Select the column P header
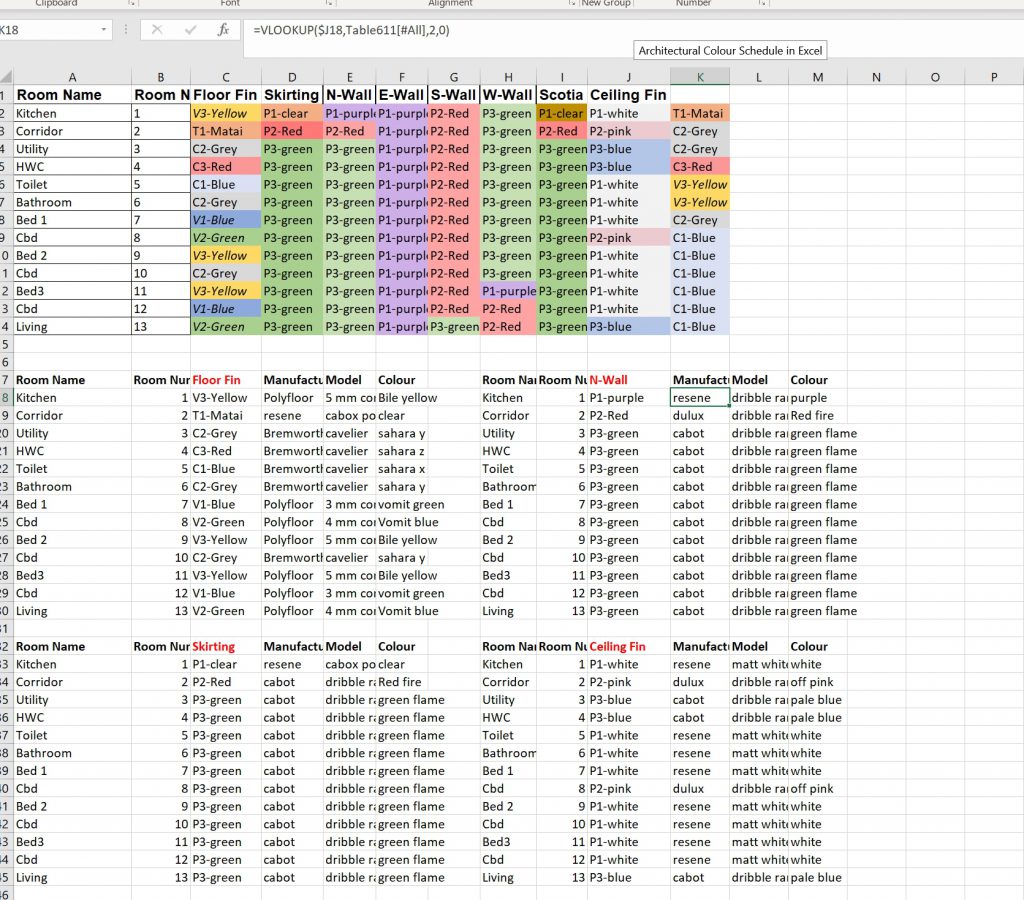 (x=994, y=77)
